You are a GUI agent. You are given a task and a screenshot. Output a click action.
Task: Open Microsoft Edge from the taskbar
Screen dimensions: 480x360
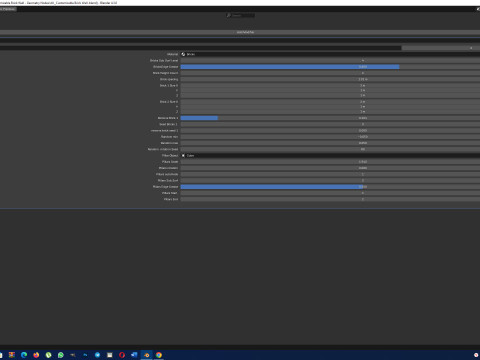pyautogui.click(x=24, y=355)
